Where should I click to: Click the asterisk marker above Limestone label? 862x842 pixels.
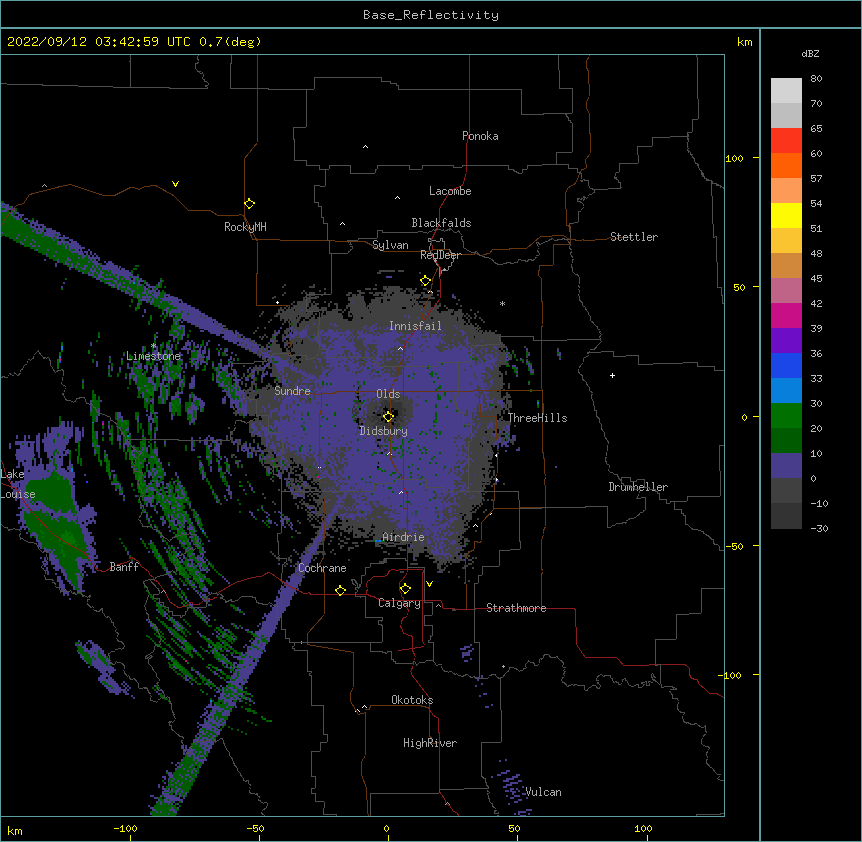pyautogui.click(x=153, y=346)
